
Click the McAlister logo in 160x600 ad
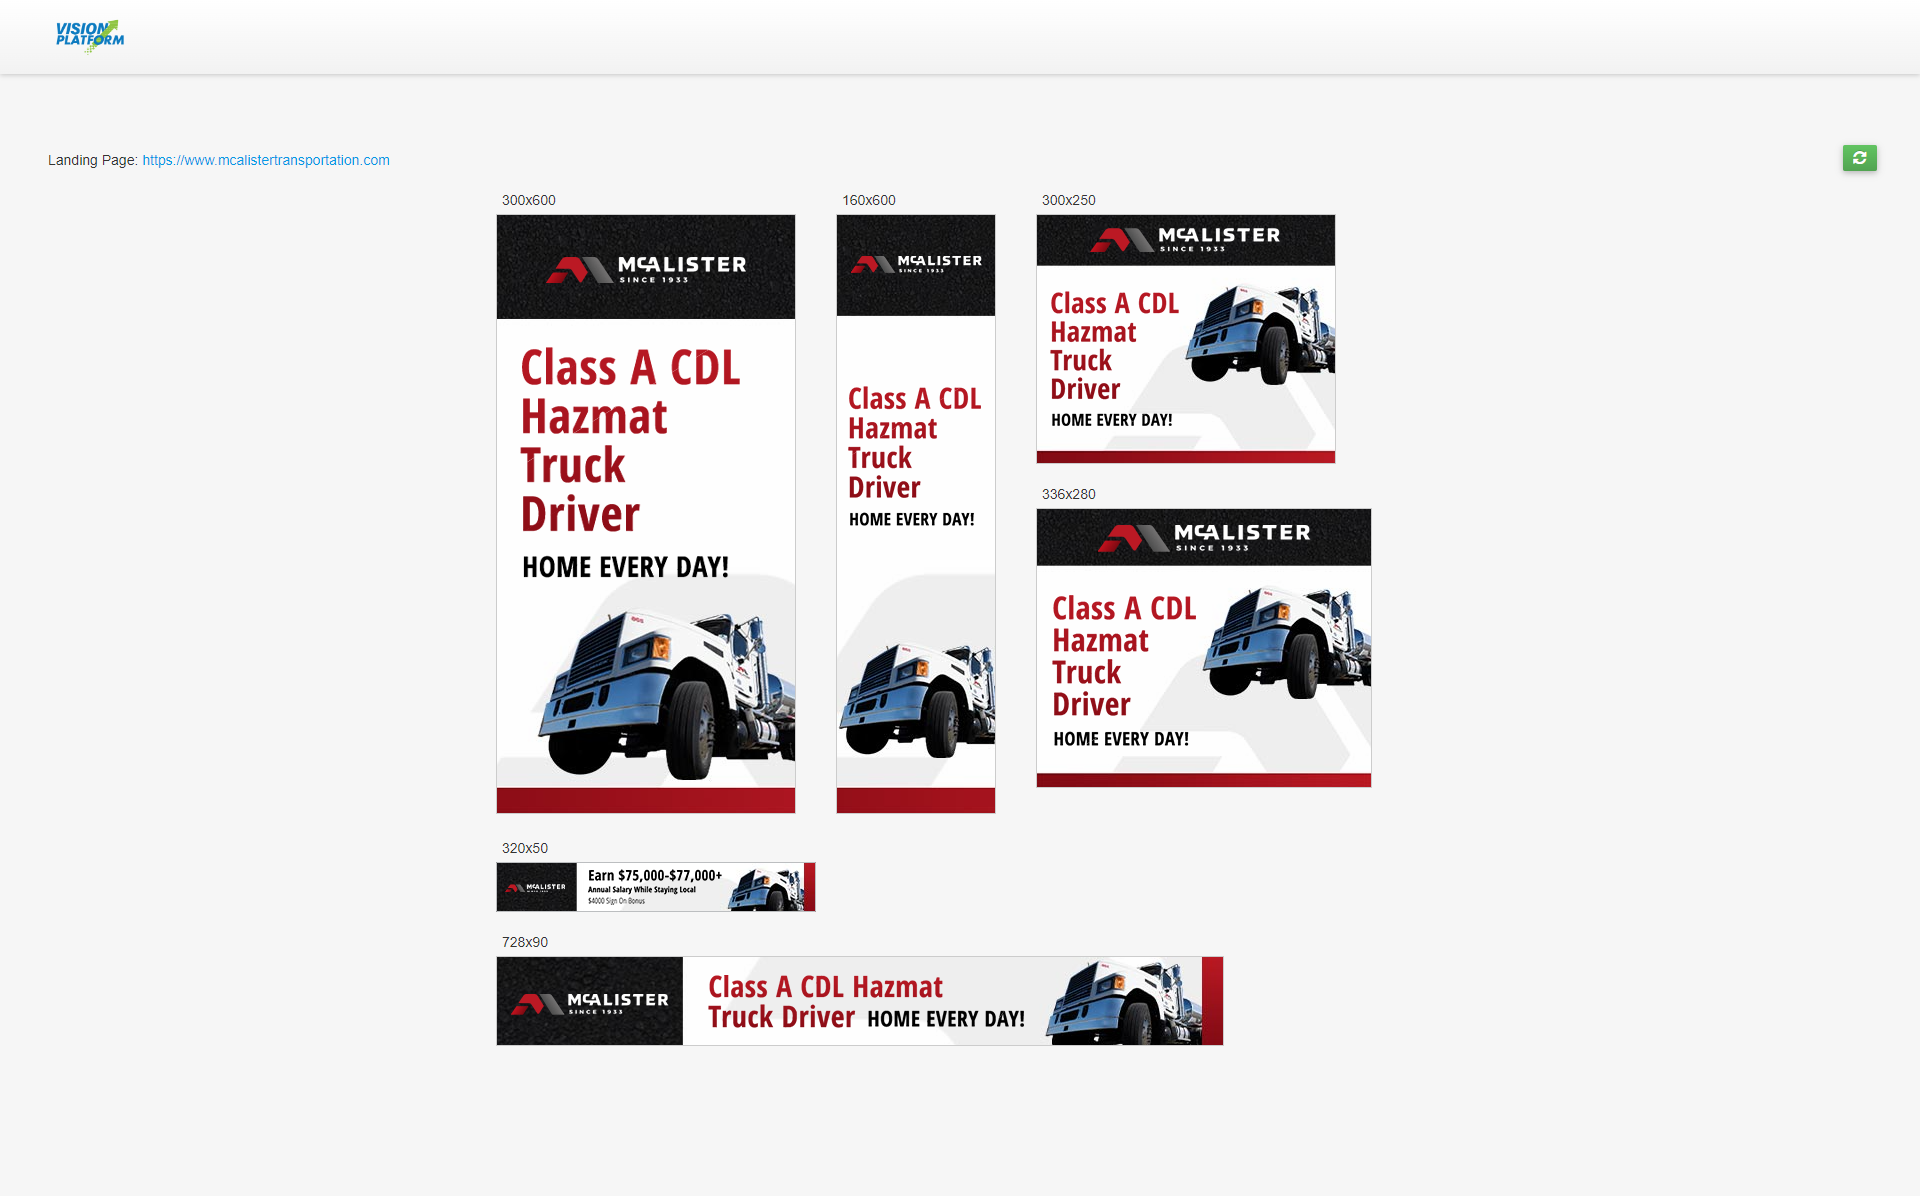click(x=916, y=264)
